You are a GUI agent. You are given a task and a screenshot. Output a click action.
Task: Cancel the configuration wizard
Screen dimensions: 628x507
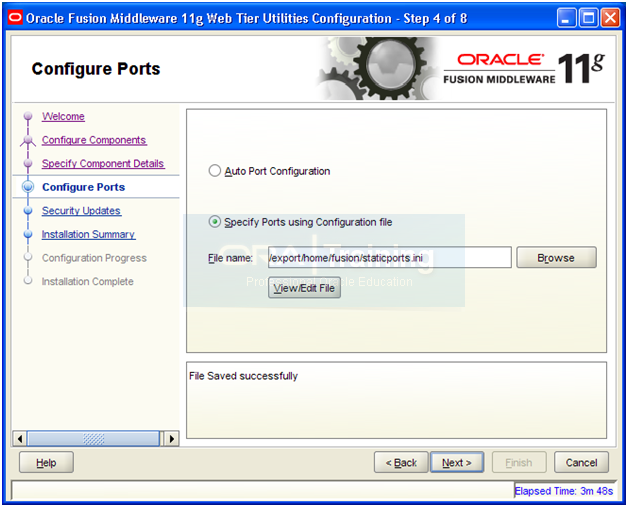[581, 463]
